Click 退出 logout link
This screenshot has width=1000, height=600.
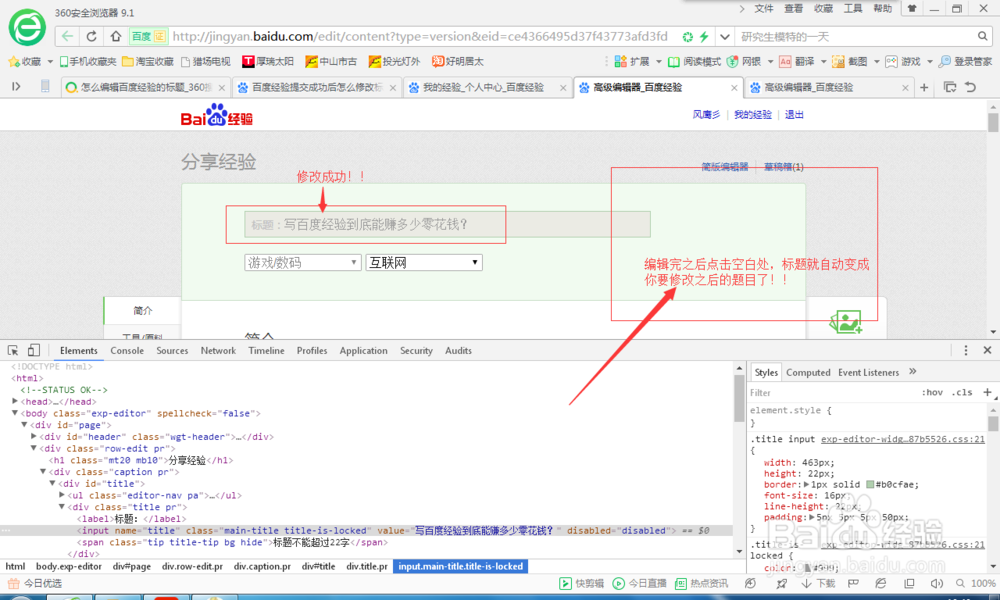click(794, 115)
